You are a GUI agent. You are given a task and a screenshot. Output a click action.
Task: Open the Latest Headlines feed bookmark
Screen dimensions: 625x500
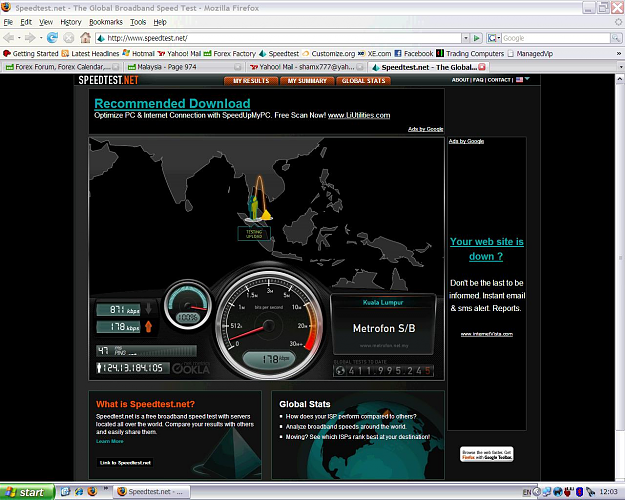[90, 53]
